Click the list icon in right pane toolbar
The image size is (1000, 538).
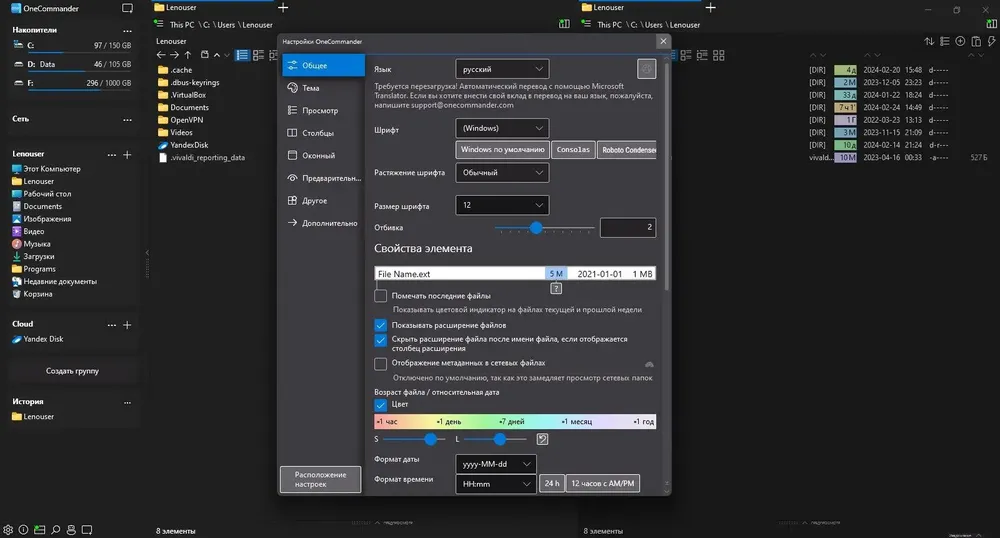point(945,41)
